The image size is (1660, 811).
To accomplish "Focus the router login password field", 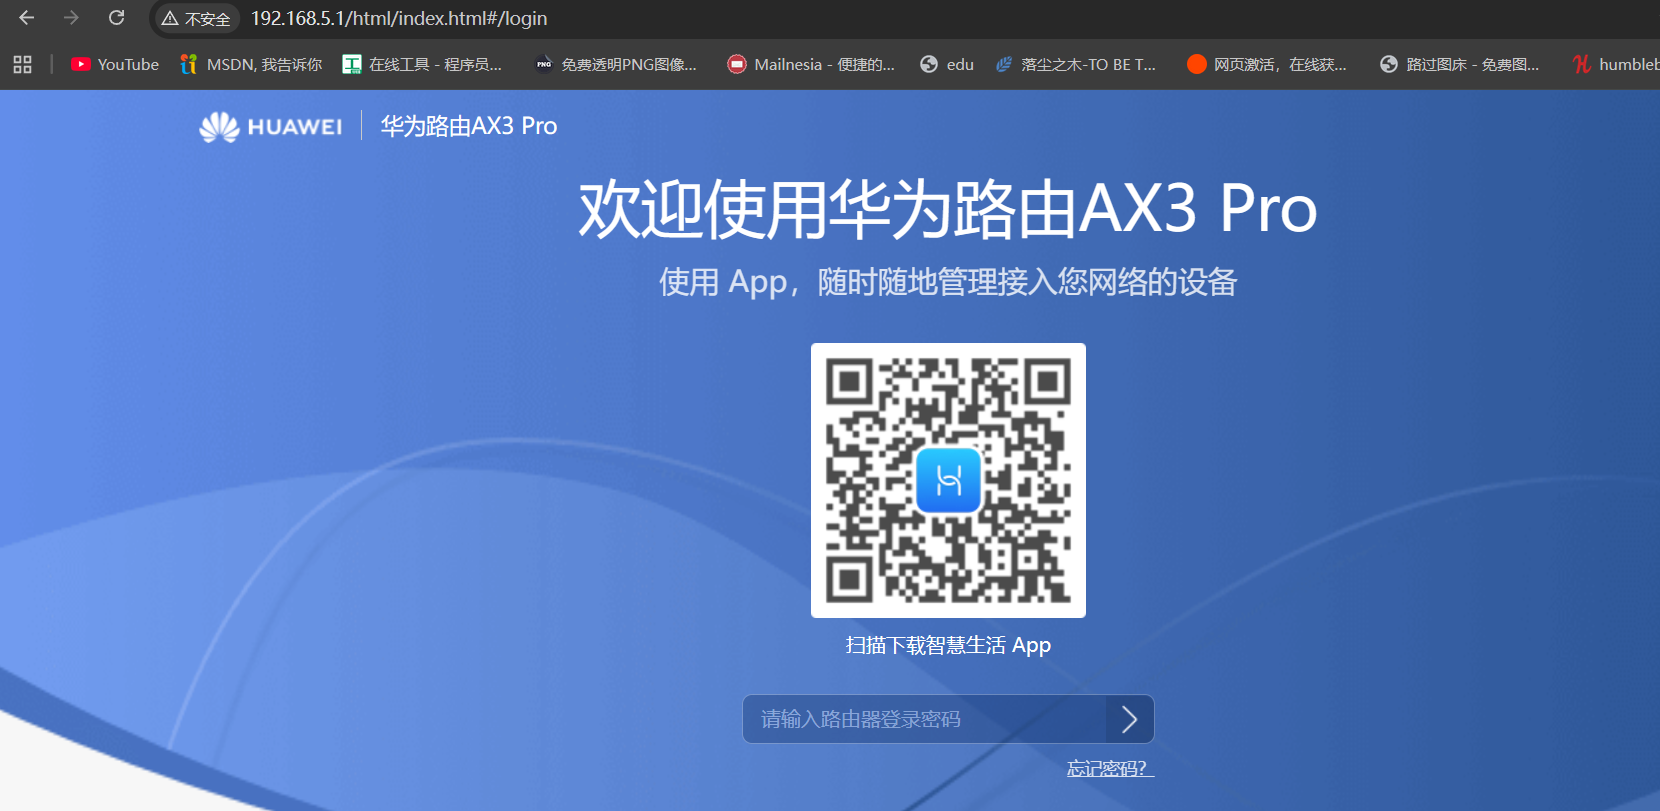I will (x=924, y=719).
